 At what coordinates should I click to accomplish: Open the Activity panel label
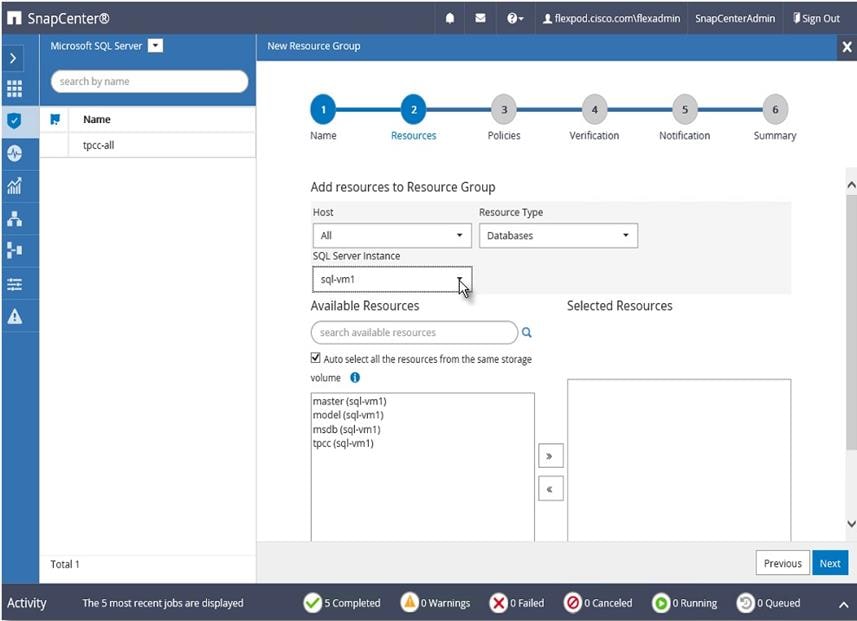point(27,603)
